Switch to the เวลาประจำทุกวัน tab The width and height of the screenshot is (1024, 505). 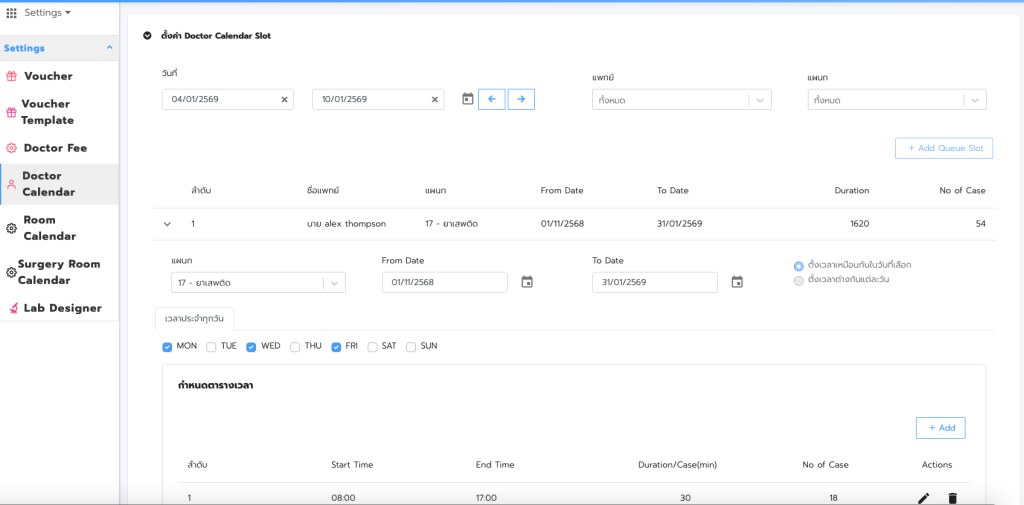click(x=194, y=319)
